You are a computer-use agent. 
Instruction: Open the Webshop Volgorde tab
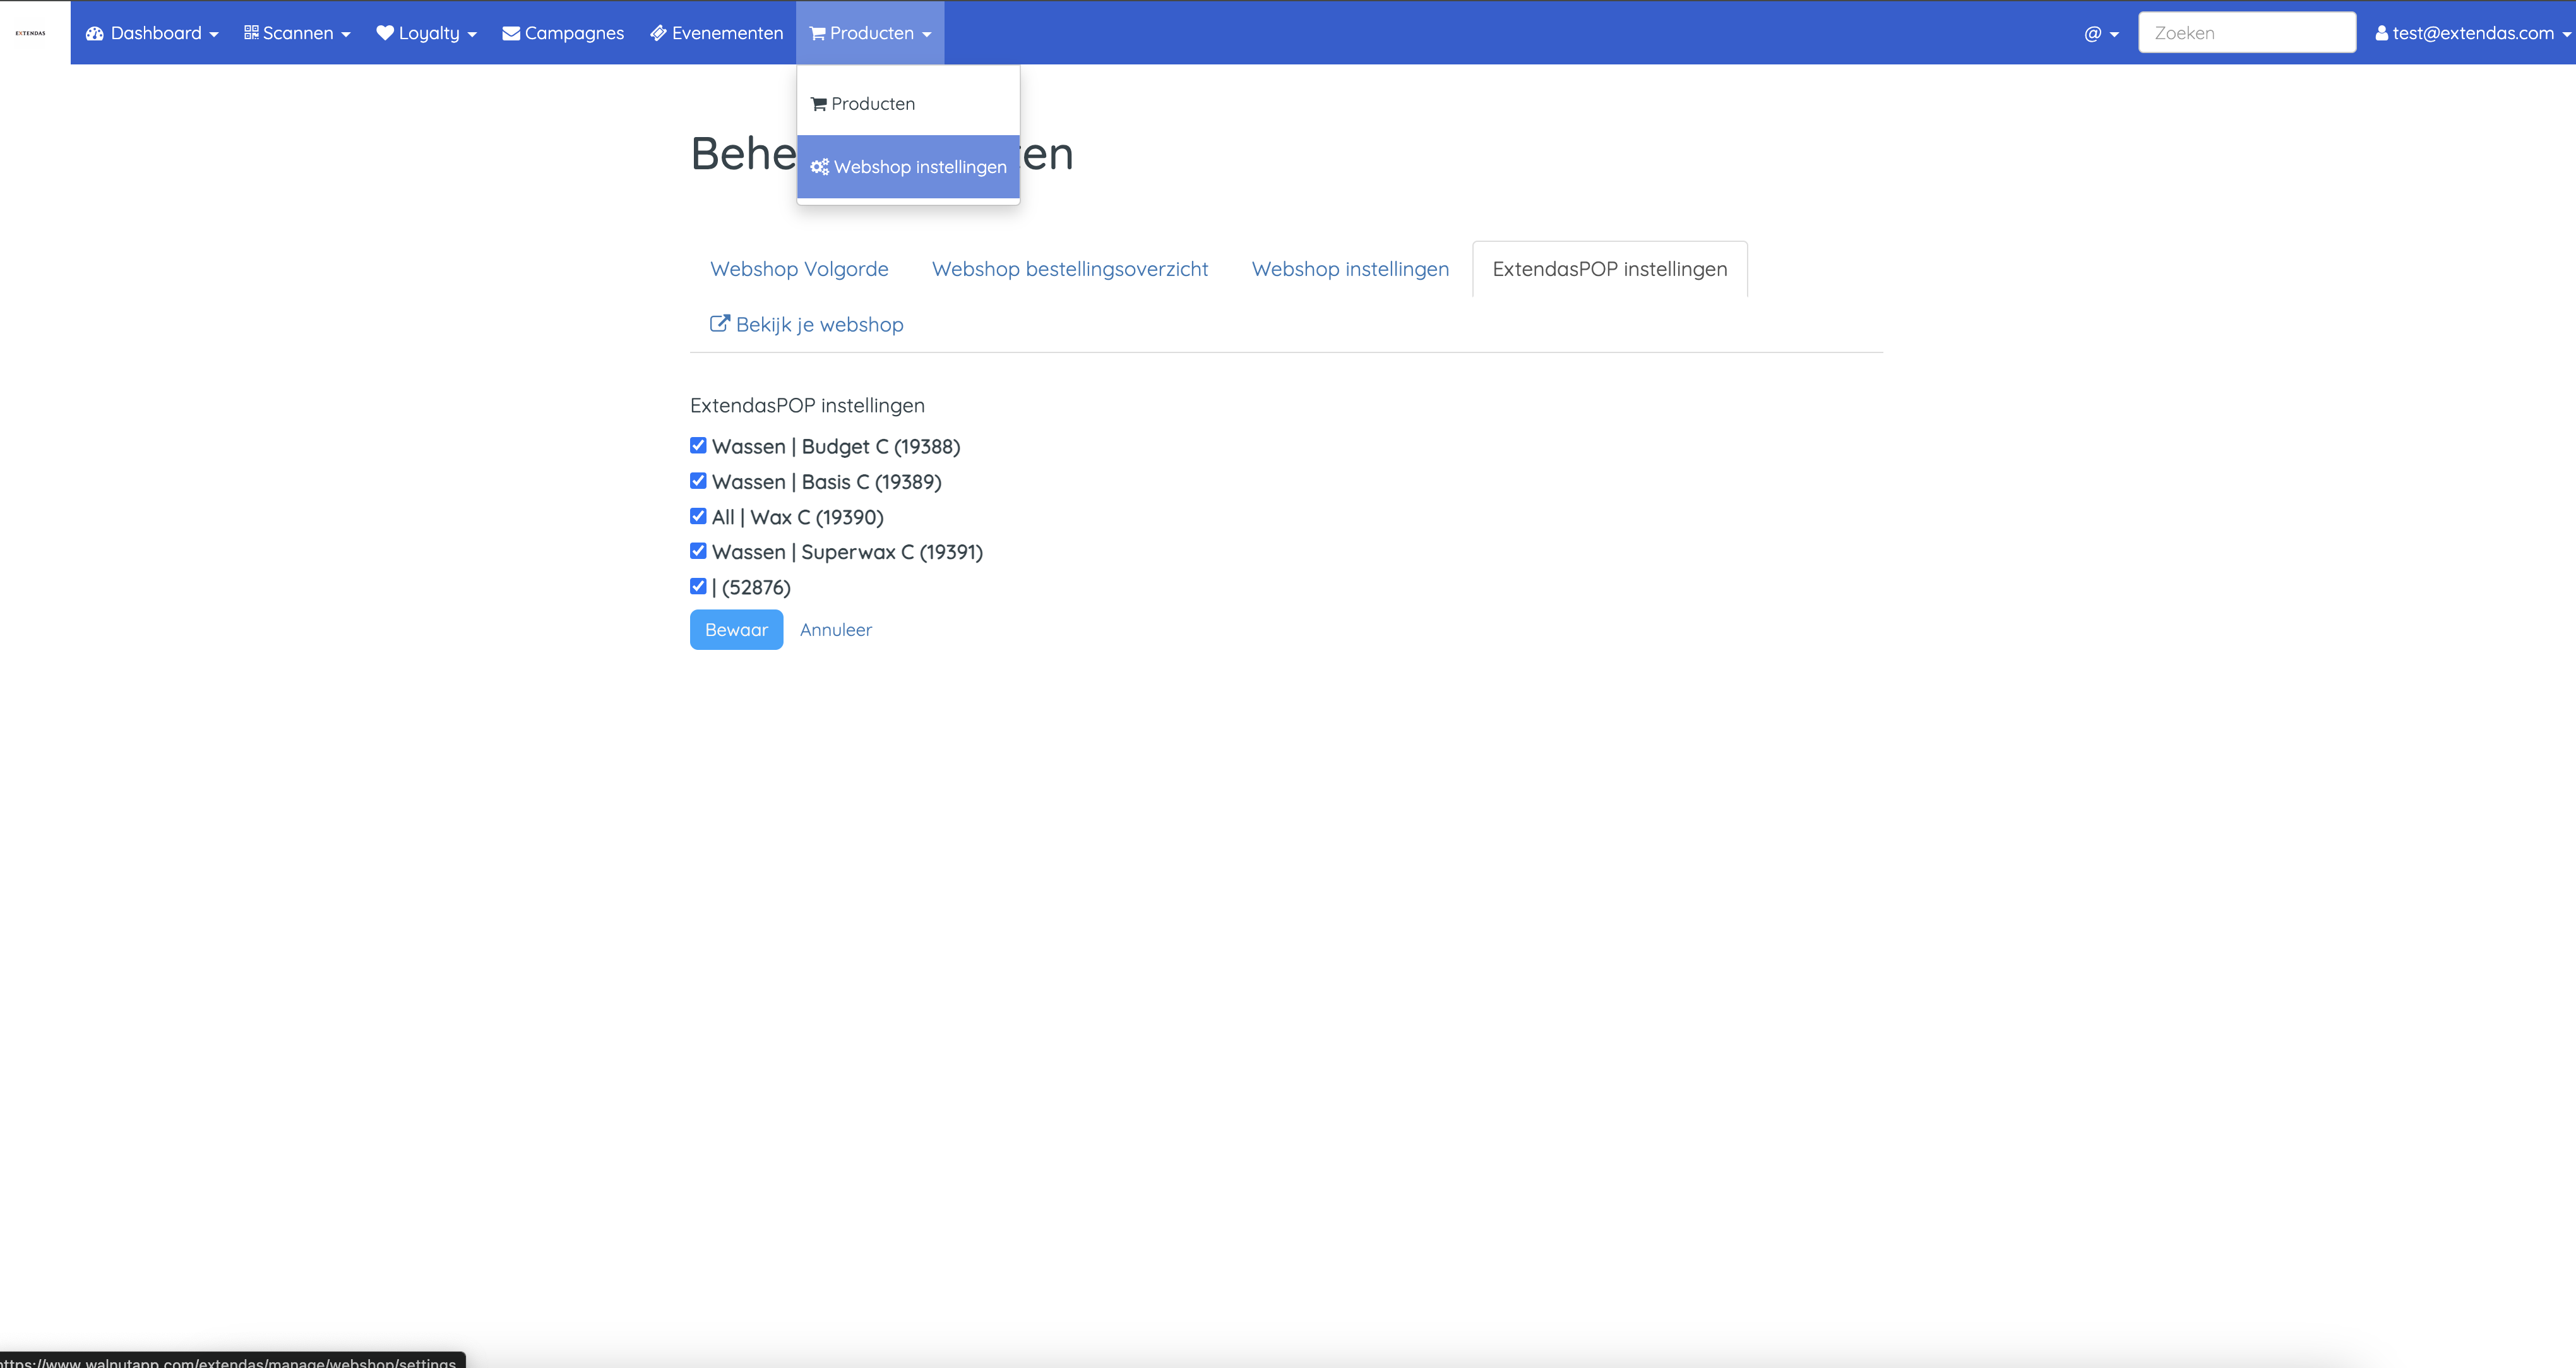[x=799, y=269]
